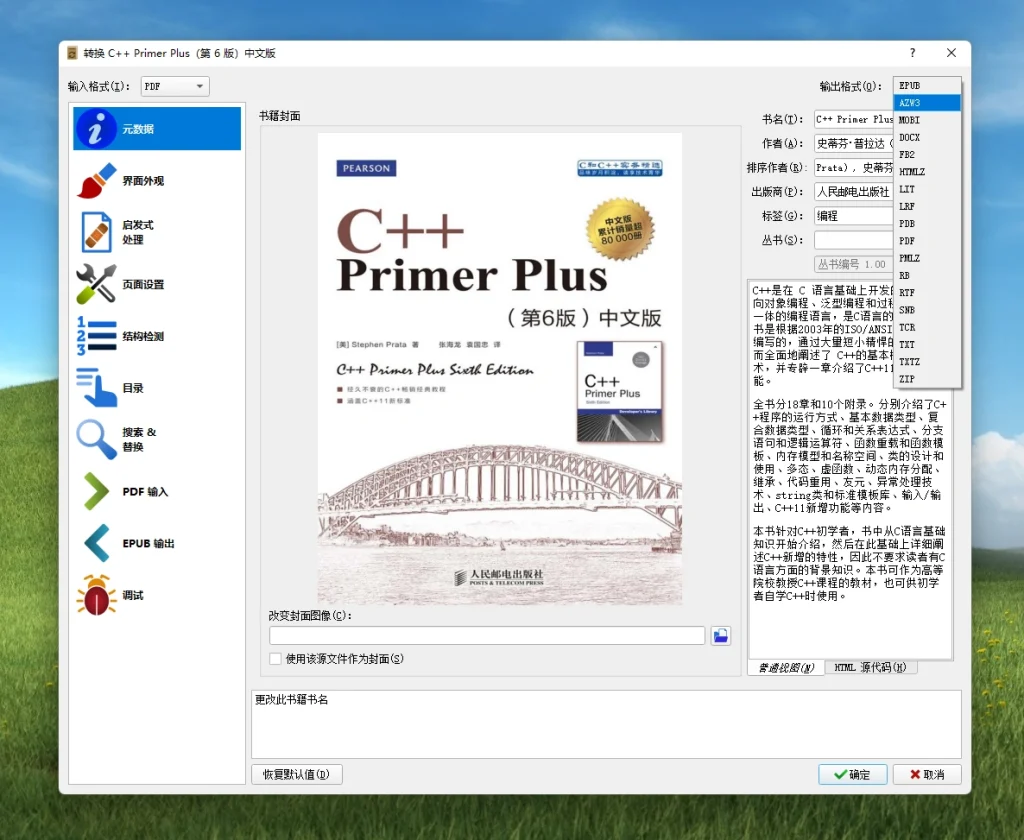Choose FB2 in output format list
This screenshot has width=1024, height=840.
click(927, 155)
